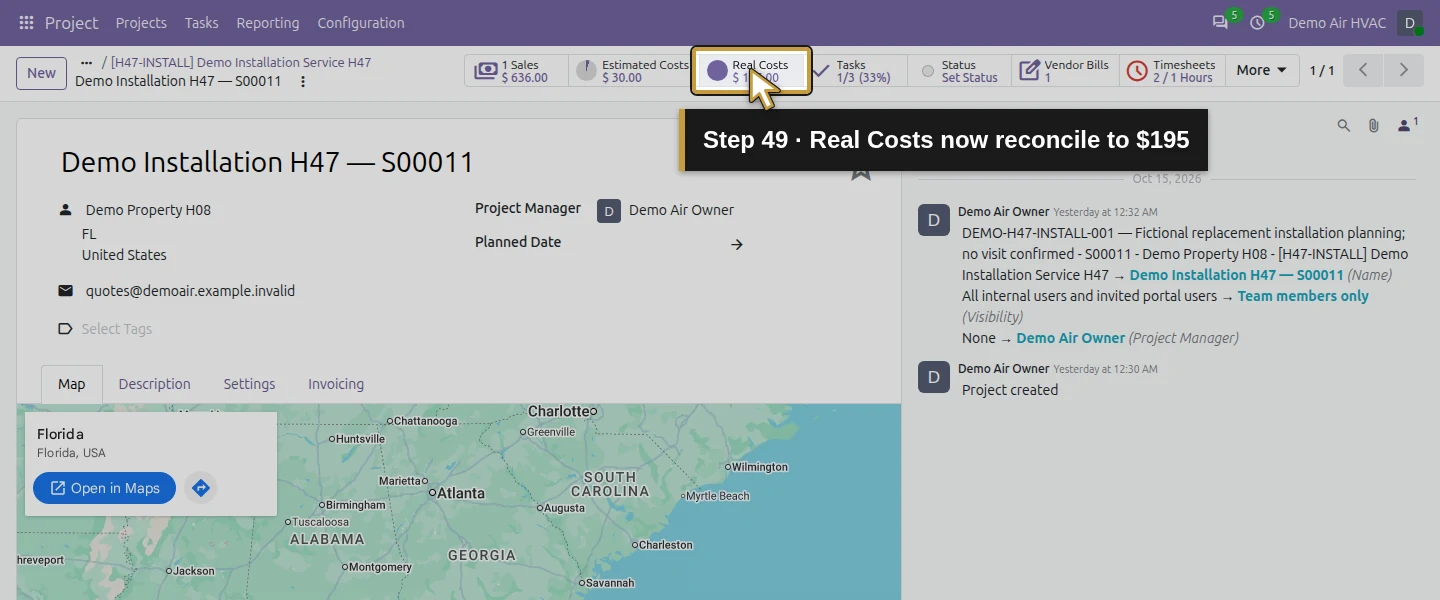
Task: Click 'Demo Installation H47 — S00011' chatter value
Action: pyautogui.click(x=1236, y=275)
